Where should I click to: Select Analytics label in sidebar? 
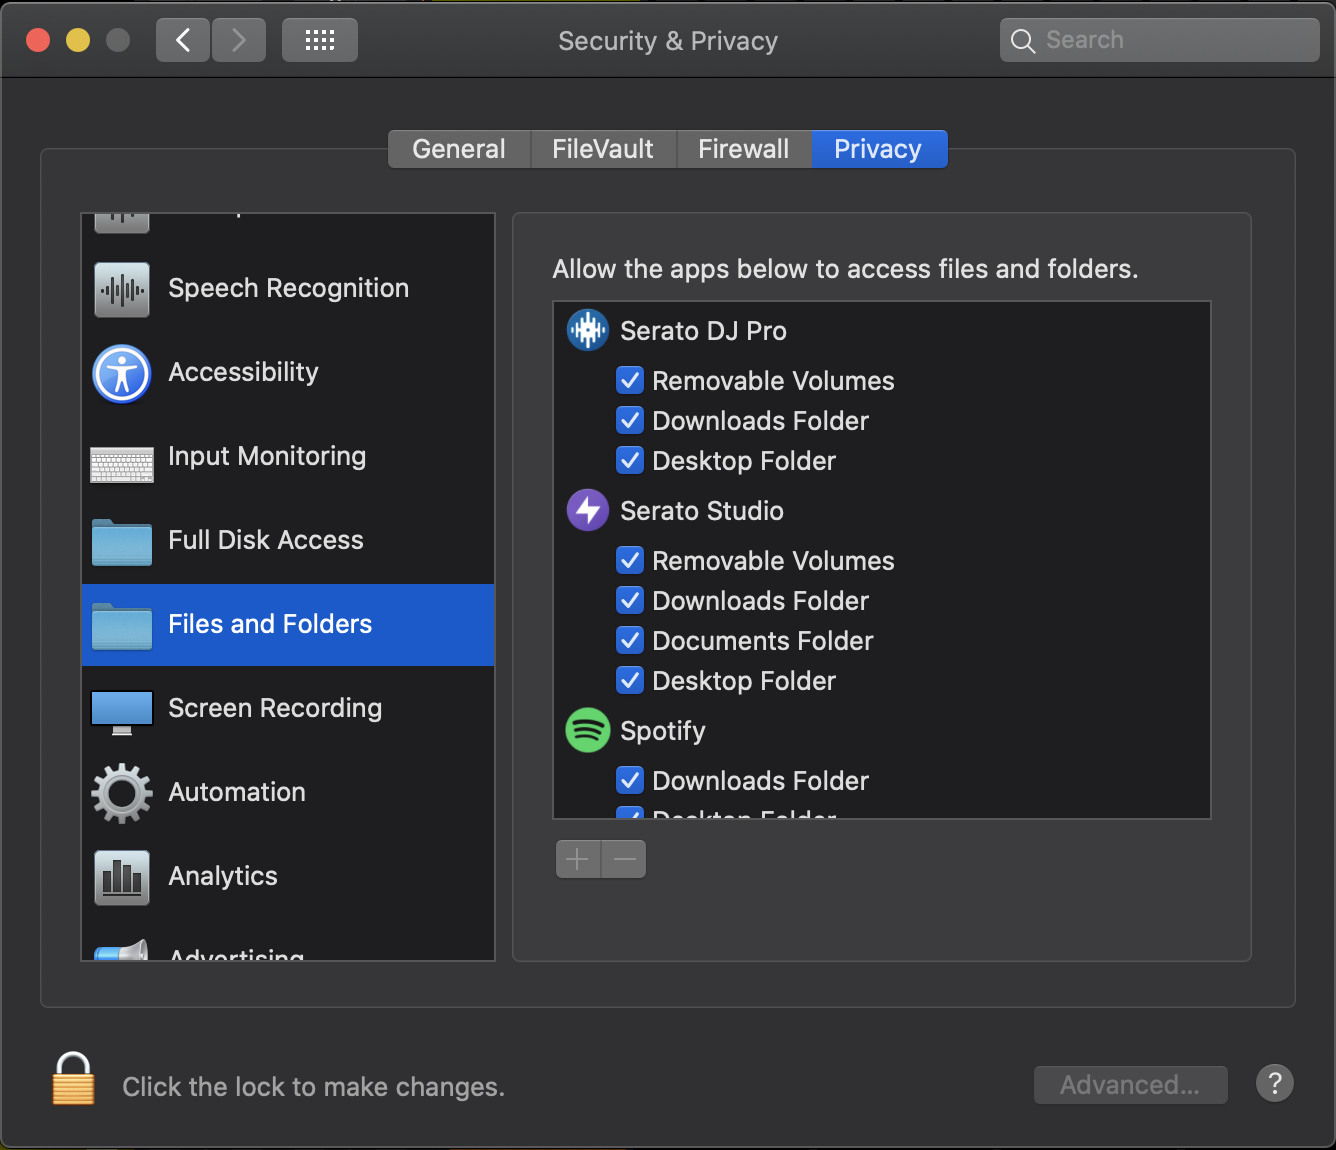coord(223,876)
